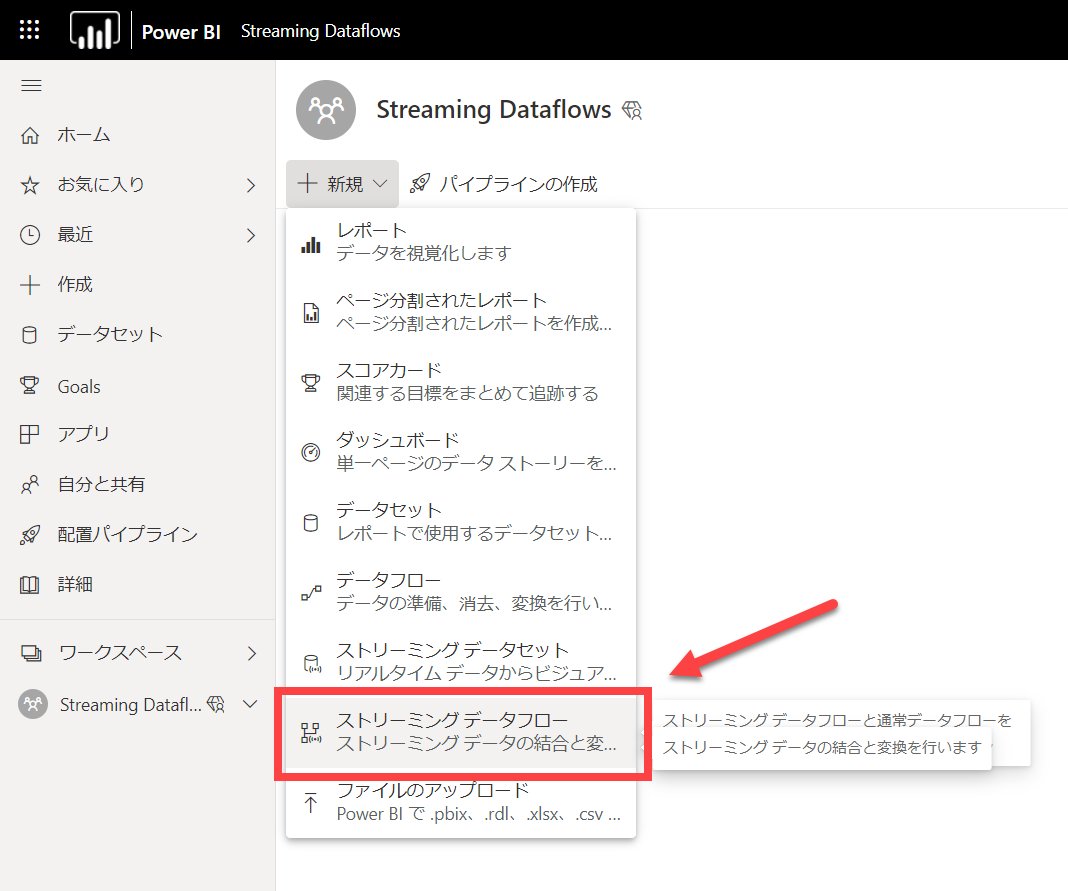Collapse the navigation pane hamburger icon
This screenshot has width=1068, height=891.
click(x=31, y=85)
